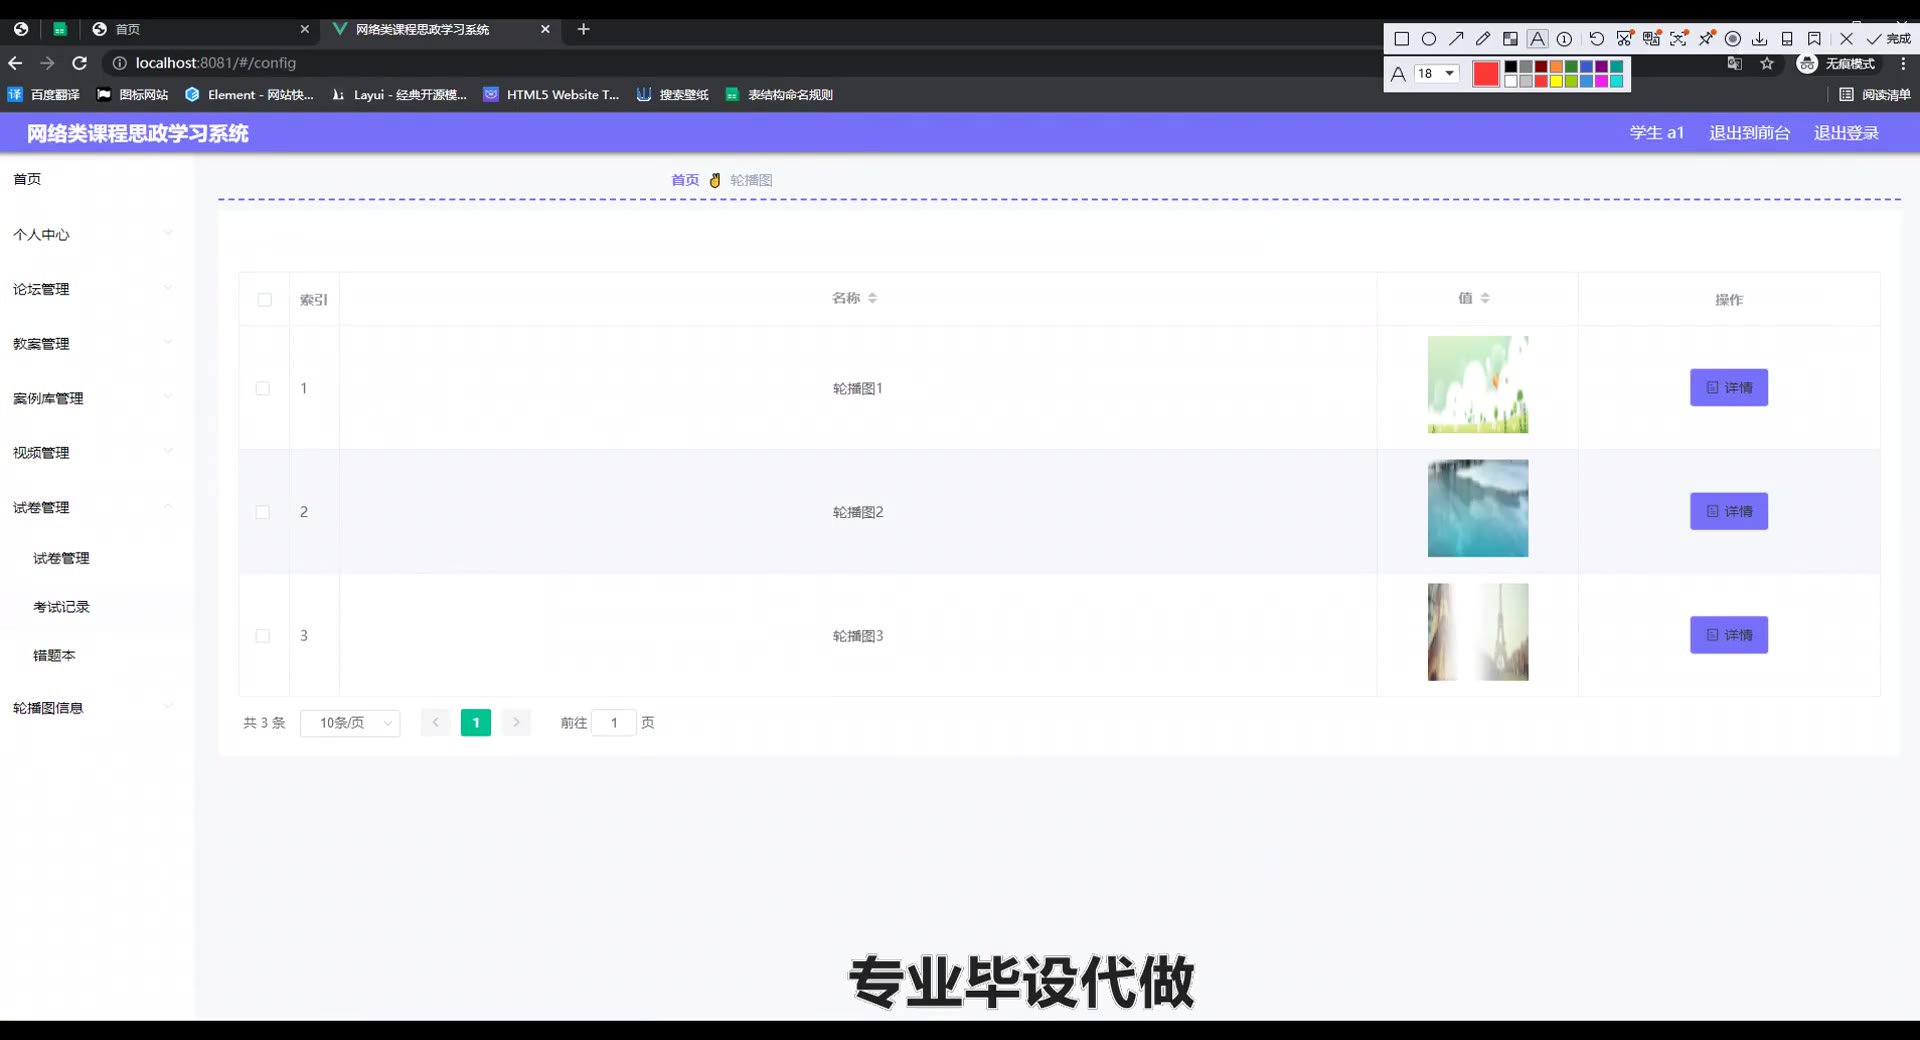Tick the checkbox for 轮播图2 row
This screenshot has height=1040, width=1920.
click(x=262, y=512)
